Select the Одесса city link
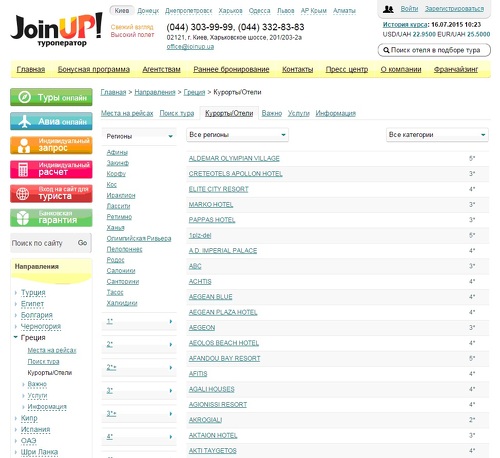Viewport: 500px width, 458px height. 259,11
